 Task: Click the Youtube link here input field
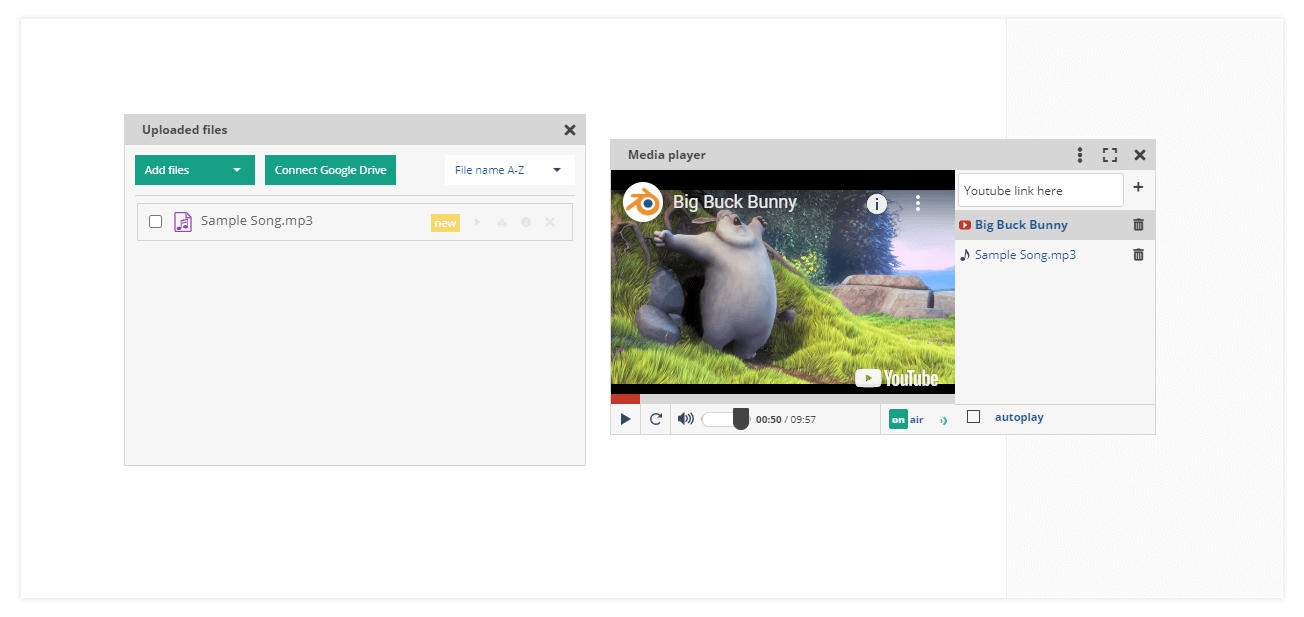point(1040,190)
